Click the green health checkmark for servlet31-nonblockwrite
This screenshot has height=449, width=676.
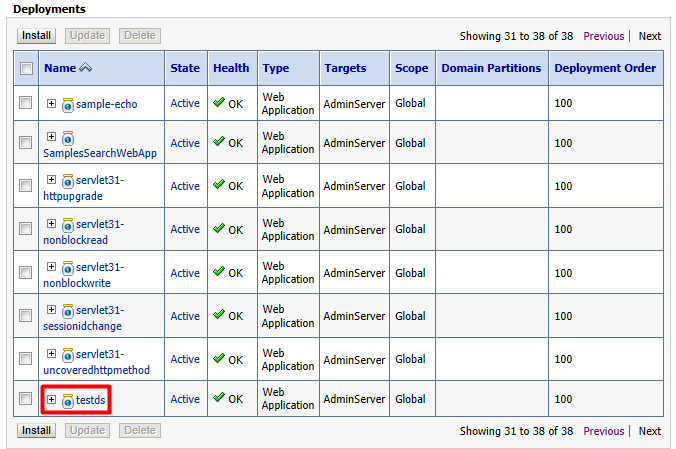click(x=219, y=271)
